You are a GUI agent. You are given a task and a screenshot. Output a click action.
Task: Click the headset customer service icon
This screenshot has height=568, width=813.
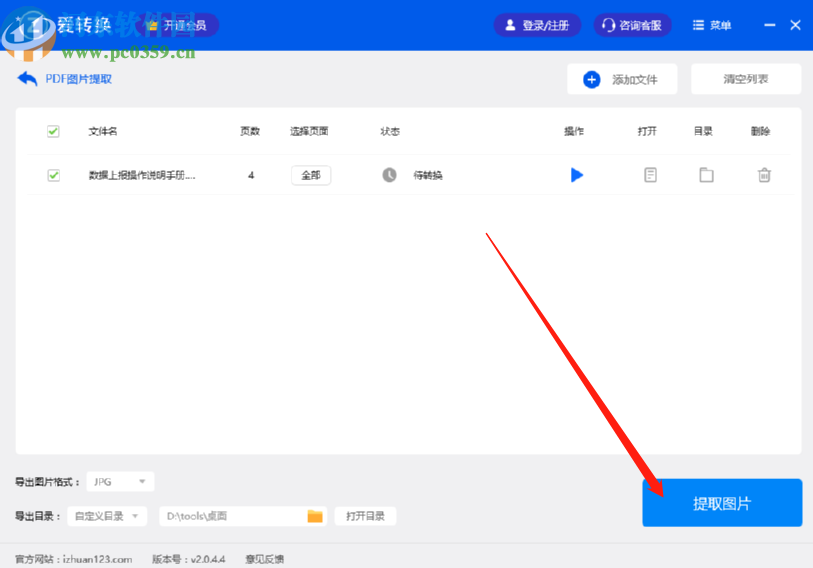[x=608, y=25]
